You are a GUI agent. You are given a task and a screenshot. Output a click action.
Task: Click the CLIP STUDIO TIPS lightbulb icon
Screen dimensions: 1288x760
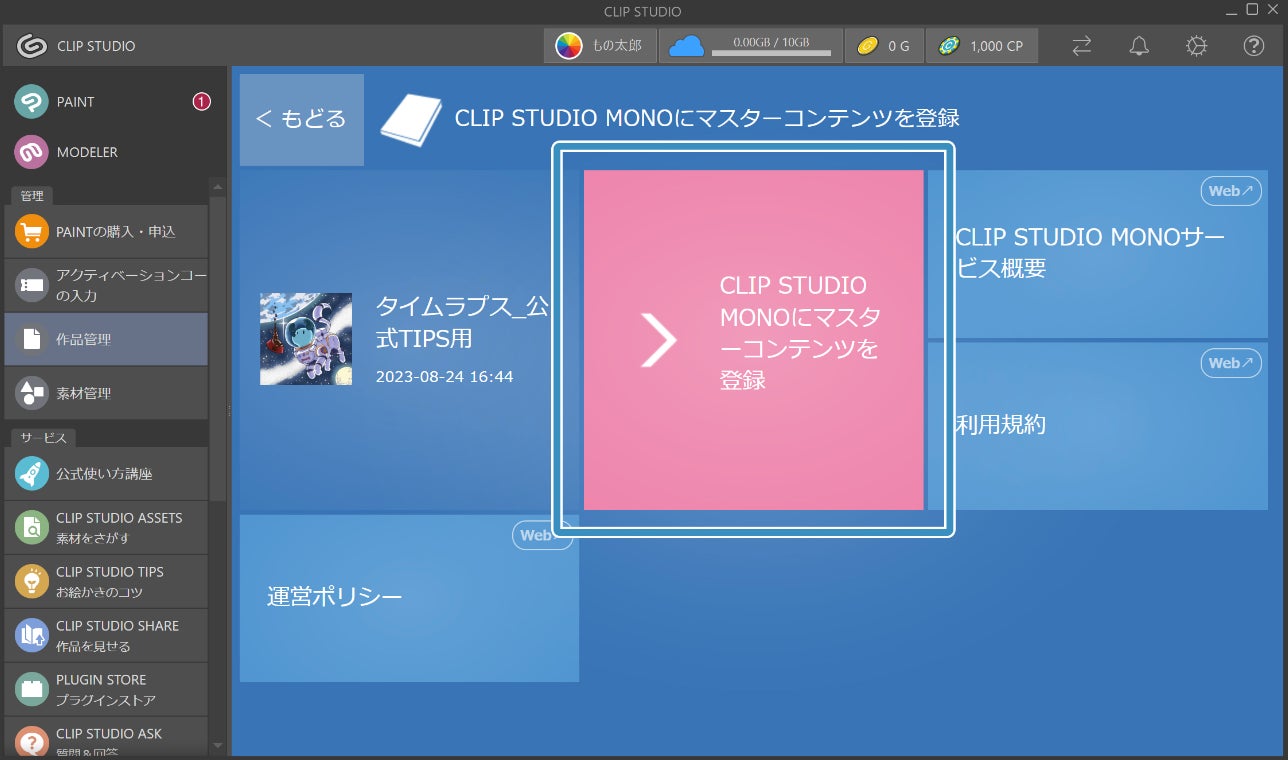coord(32,581)
